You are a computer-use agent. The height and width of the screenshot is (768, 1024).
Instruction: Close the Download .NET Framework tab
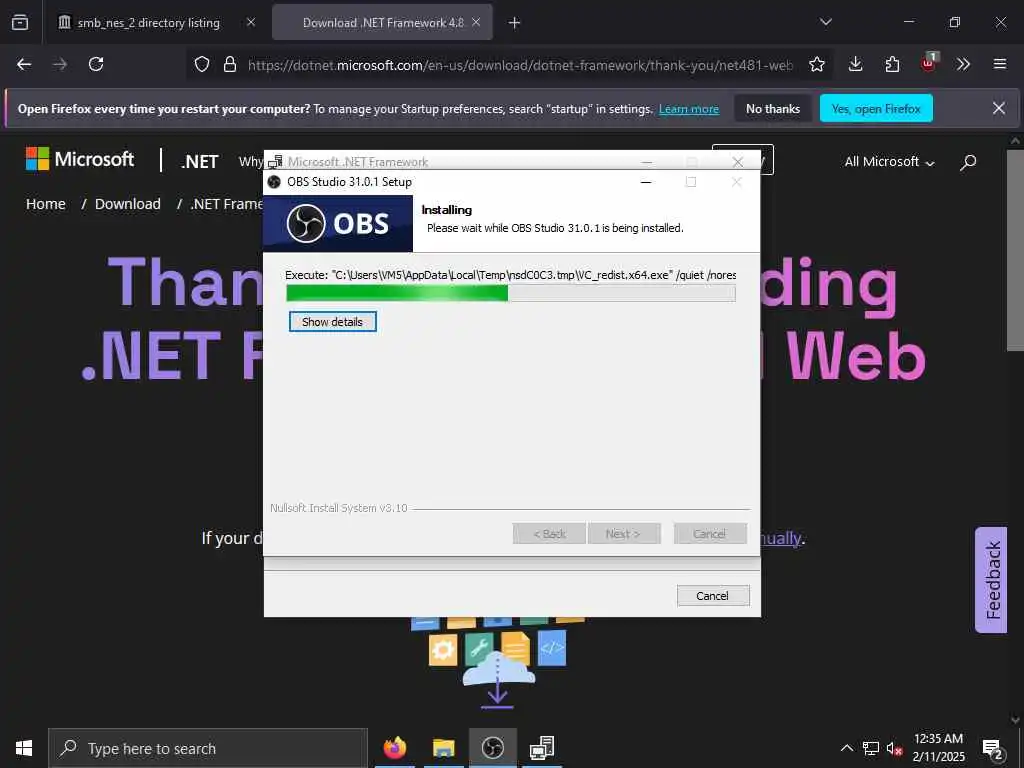[476, 22]
